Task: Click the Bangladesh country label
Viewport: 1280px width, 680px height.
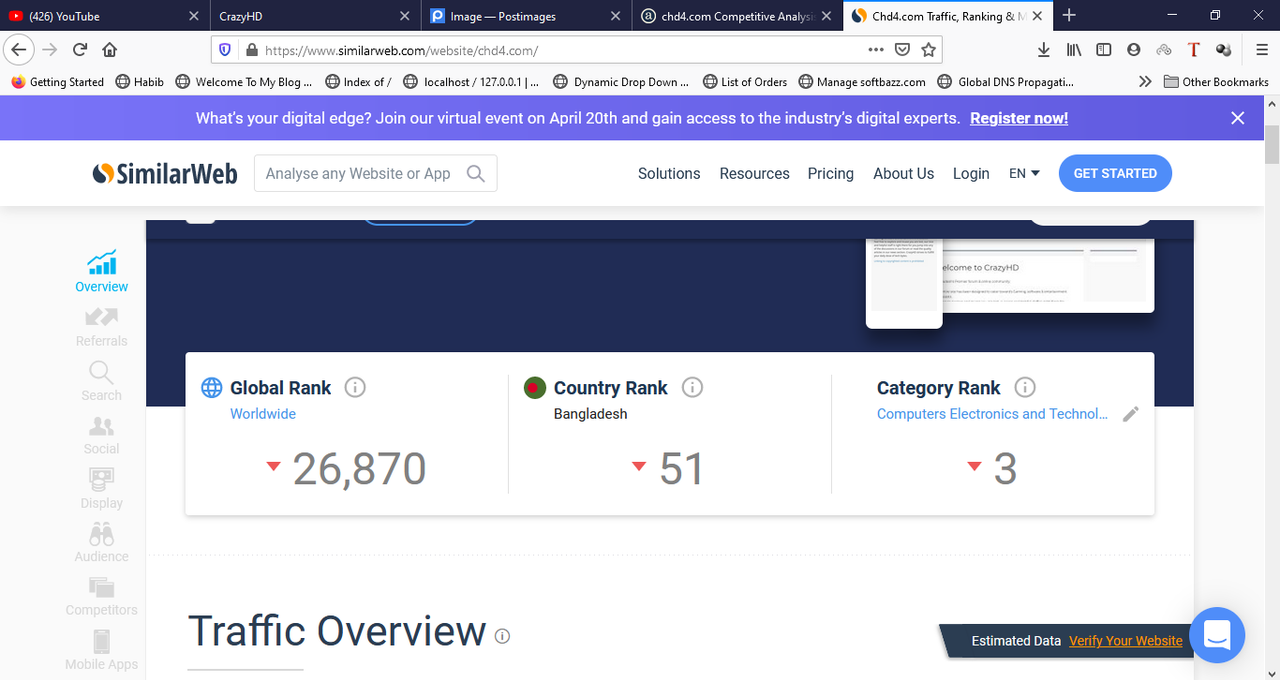Action: [x=590, y=414]
